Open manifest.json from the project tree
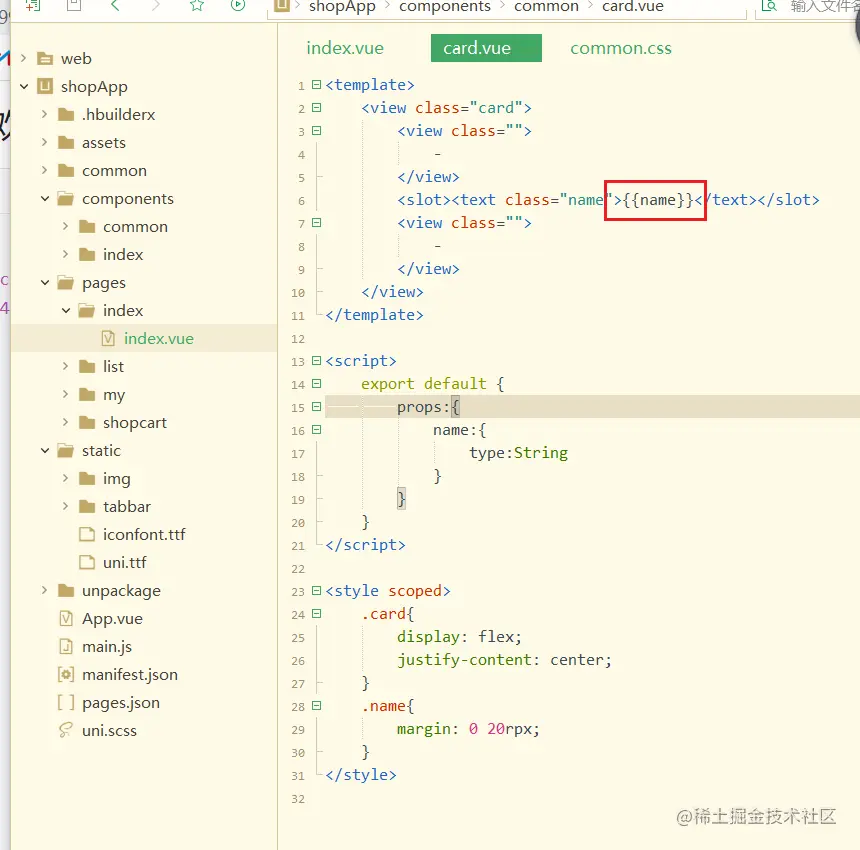This screenshot has height=850, width=860. 130,675
